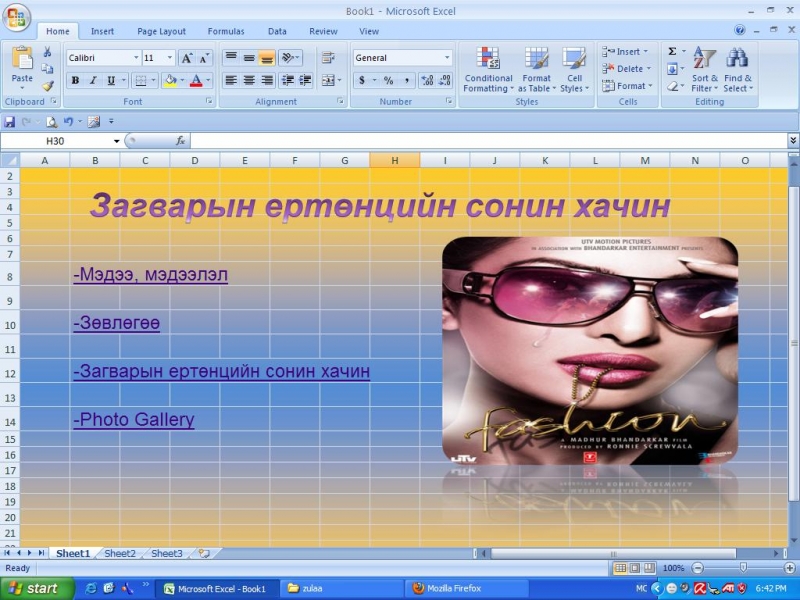Toggle Center horizontal alignment

(249, 81)
